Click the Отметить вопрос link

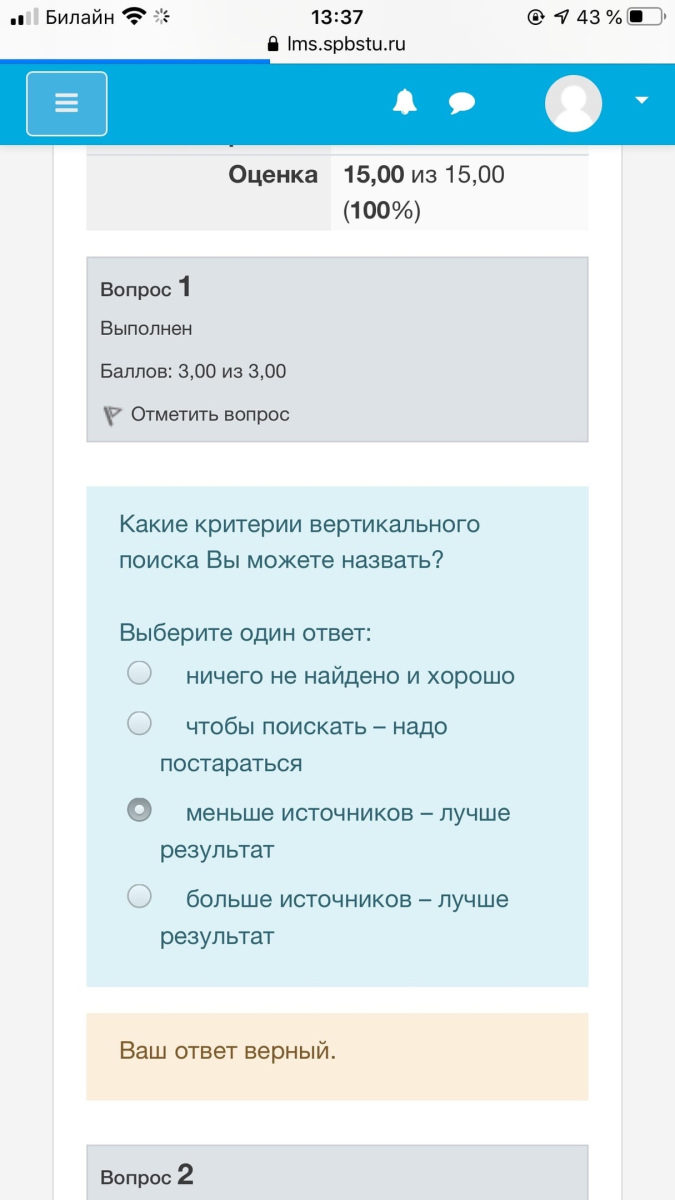tap(210, 414)
